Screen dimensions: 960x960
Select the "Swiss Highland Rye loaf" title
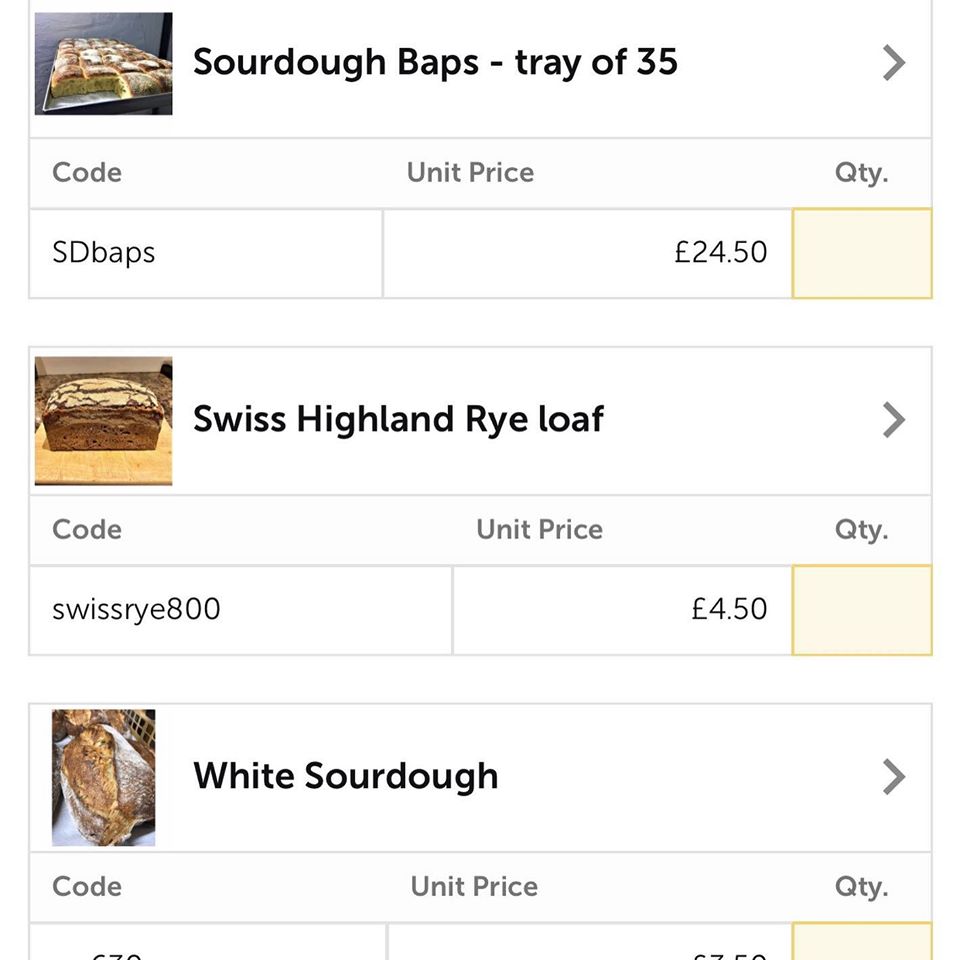398,420
